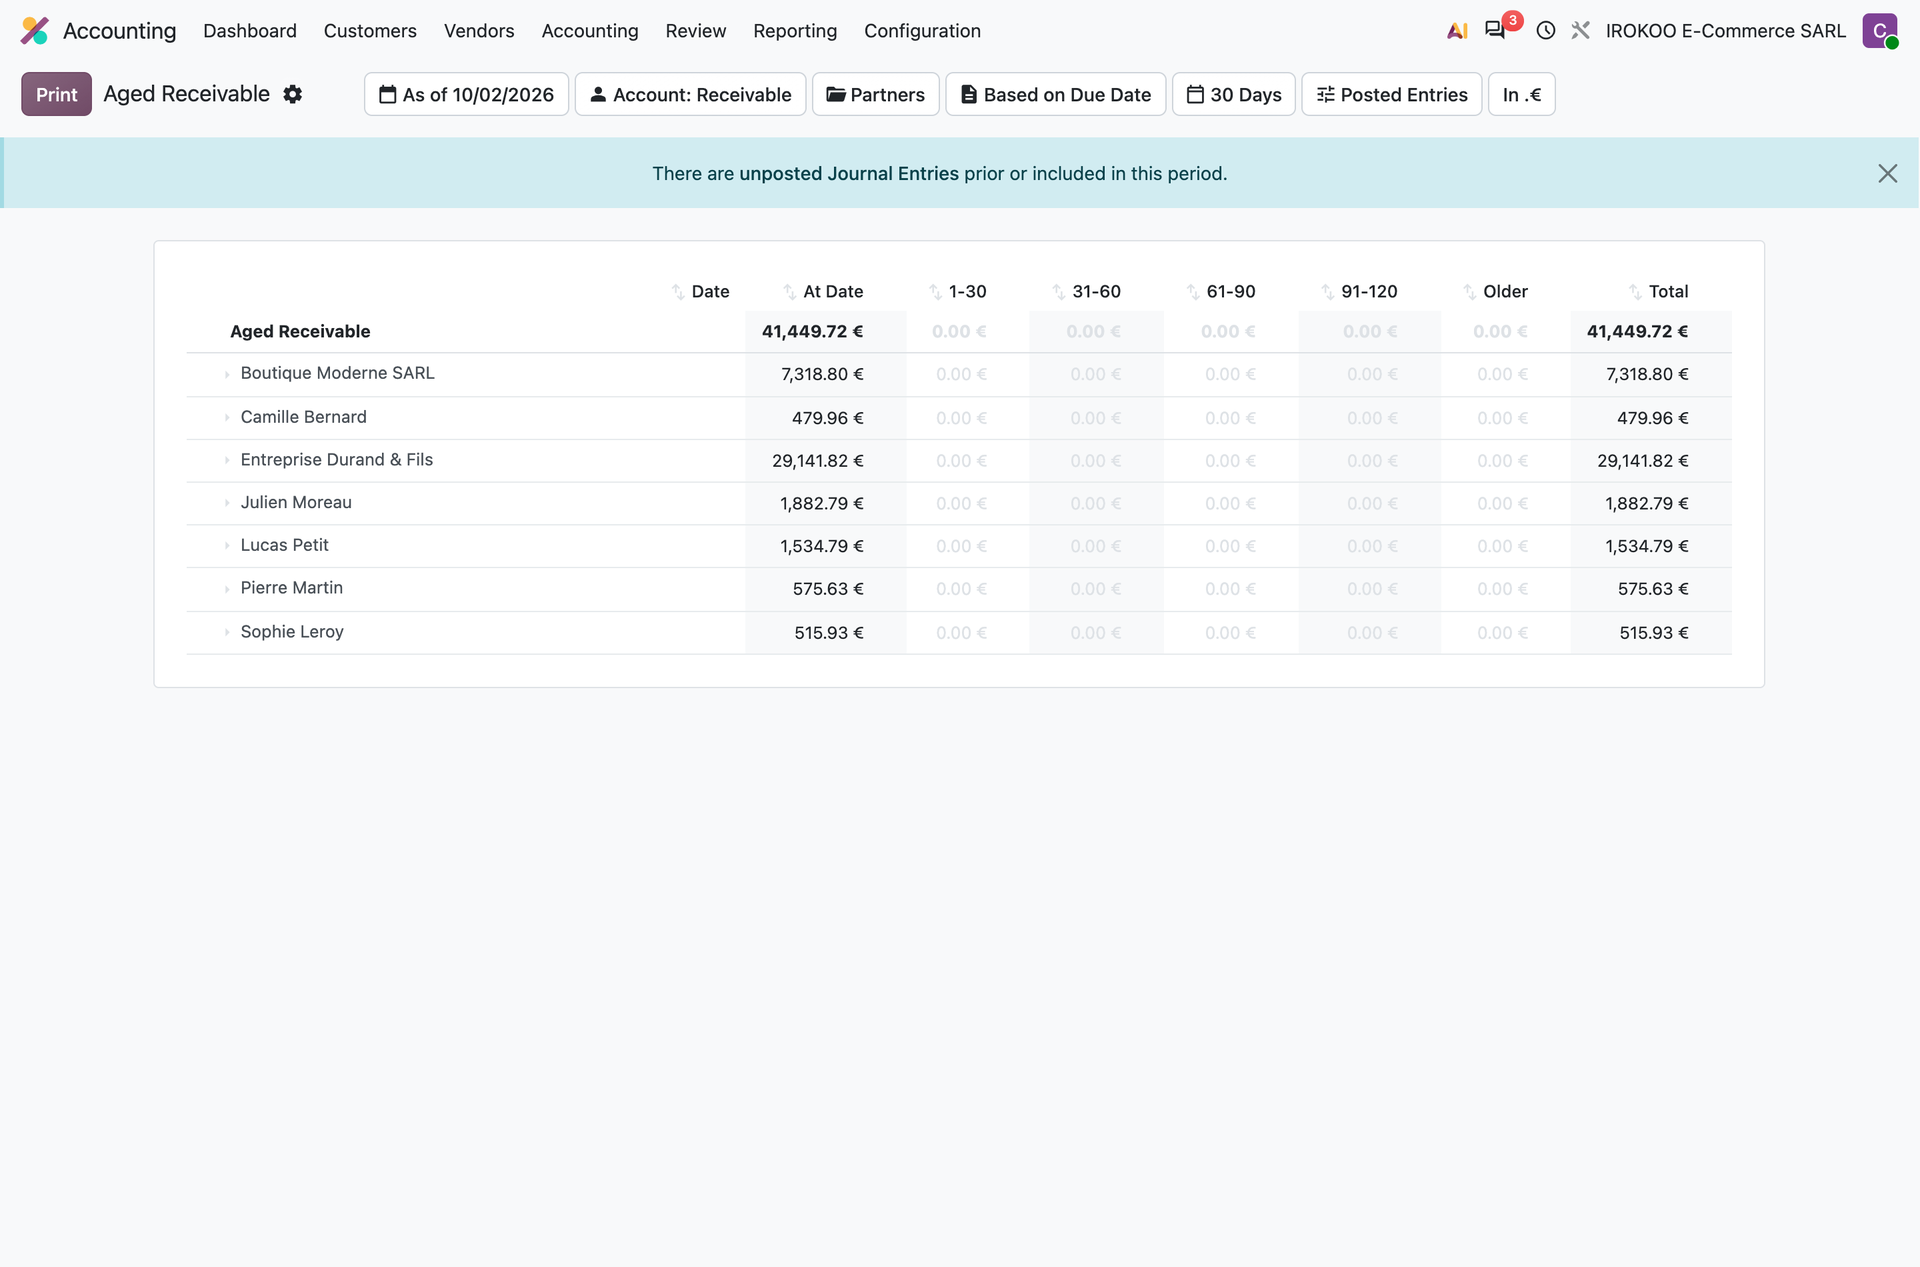Open the Customers menu
Image resolution: width=1920 pixels, height=1267 pixels.
pyautogui.click(x=370, y=31)
